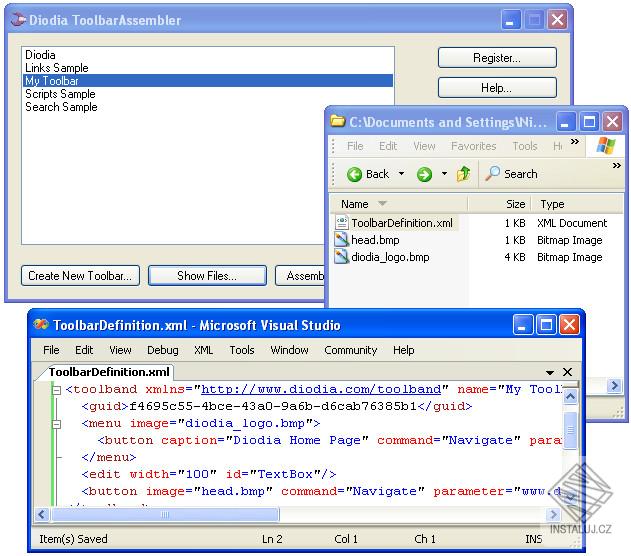Open Forward button history dropdown arrow

[444, 174]
